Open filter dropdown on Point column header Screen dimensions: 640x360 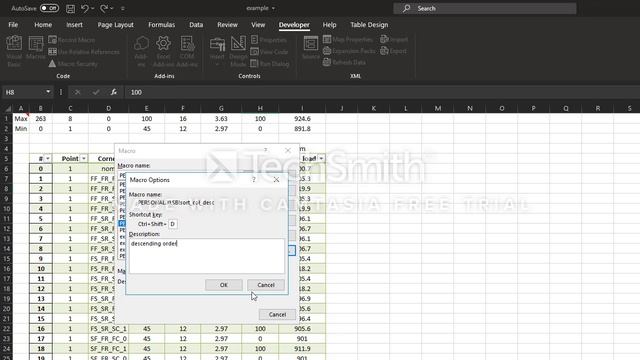pyautogui.click(x=84, y=158)
